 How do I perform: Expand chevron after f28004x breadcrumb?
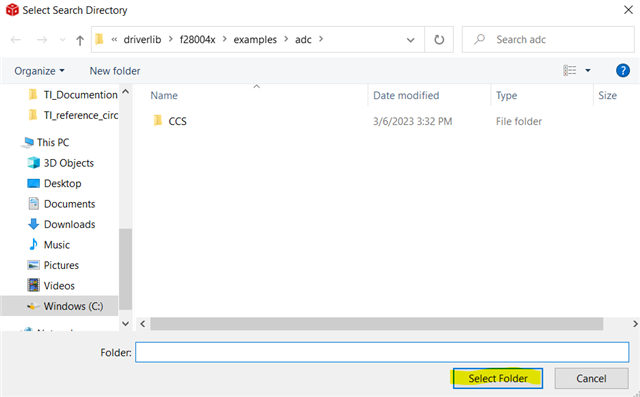[x=224, y=39]
